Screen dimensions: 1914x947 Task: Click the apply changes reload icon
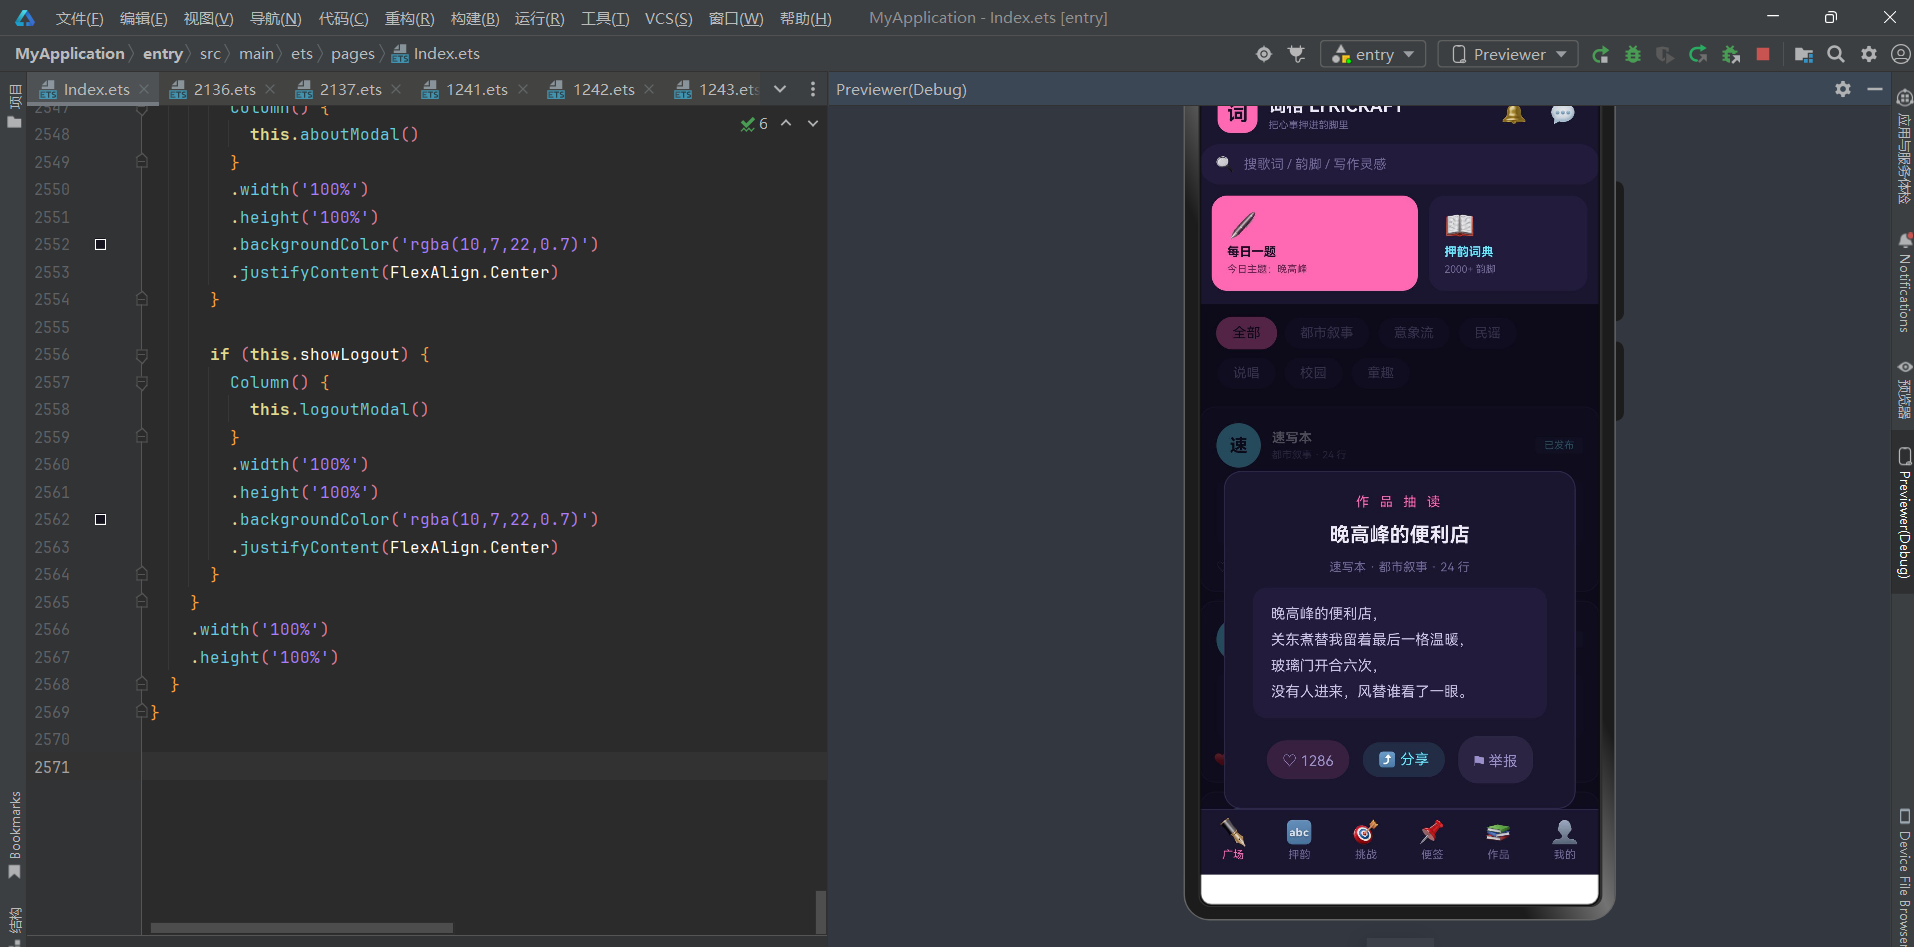(x=1698, y=54)
